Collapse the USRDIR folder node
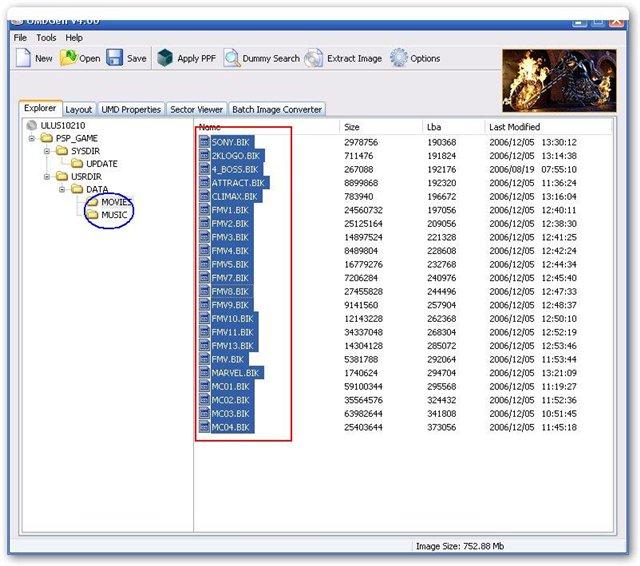 point(47,176)
